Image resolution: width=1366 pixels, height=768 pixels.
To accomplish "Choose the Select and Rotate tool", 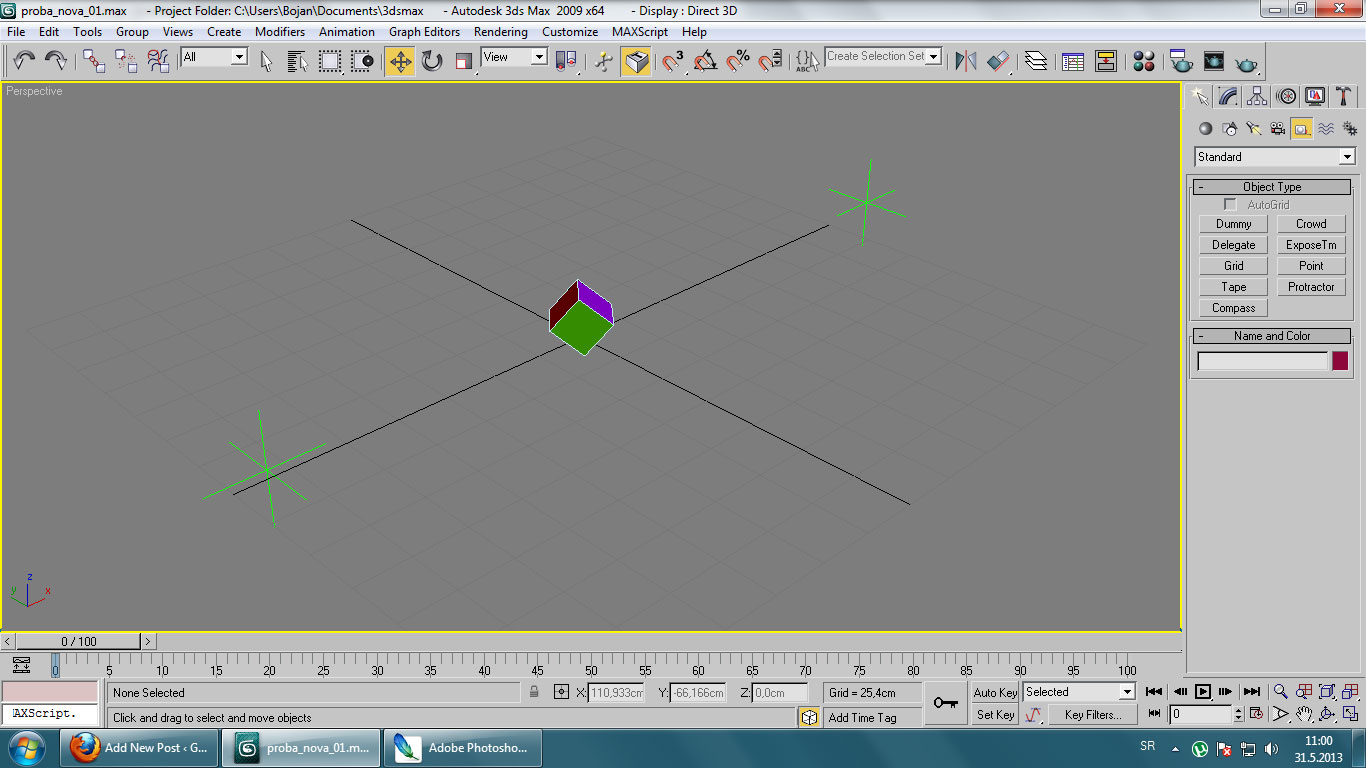I will 432,61.
